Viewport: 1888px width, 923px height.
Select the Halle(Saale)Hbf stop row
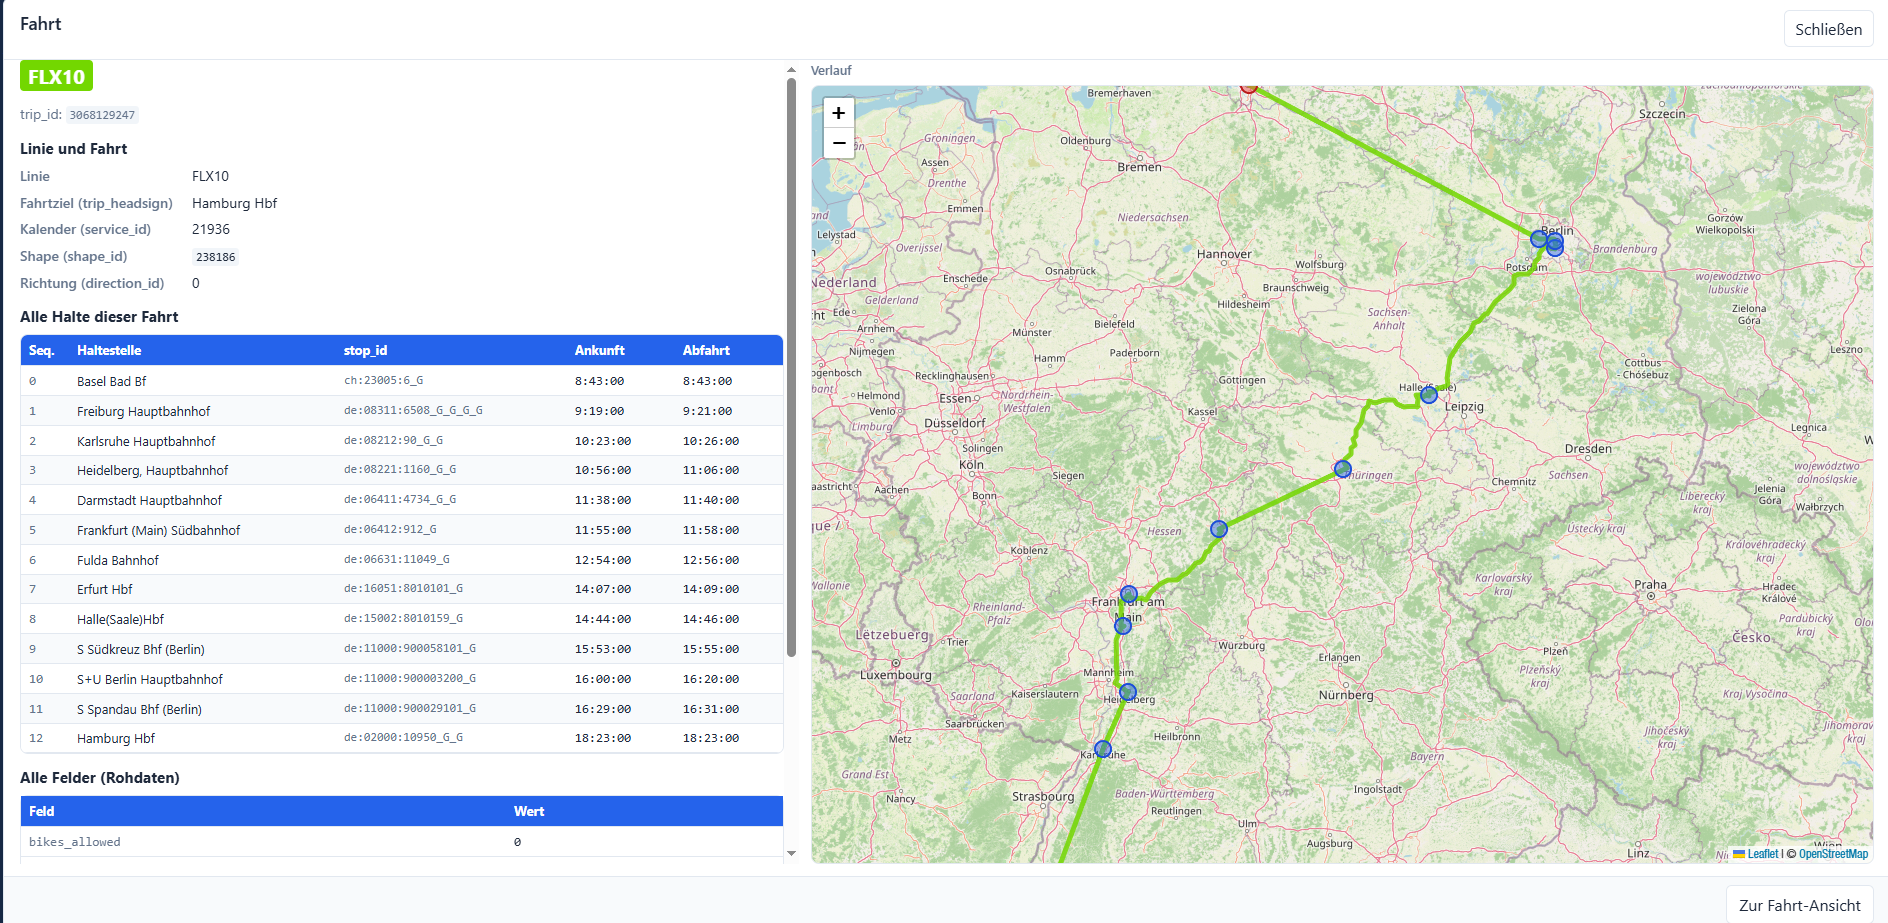[401, 619]
